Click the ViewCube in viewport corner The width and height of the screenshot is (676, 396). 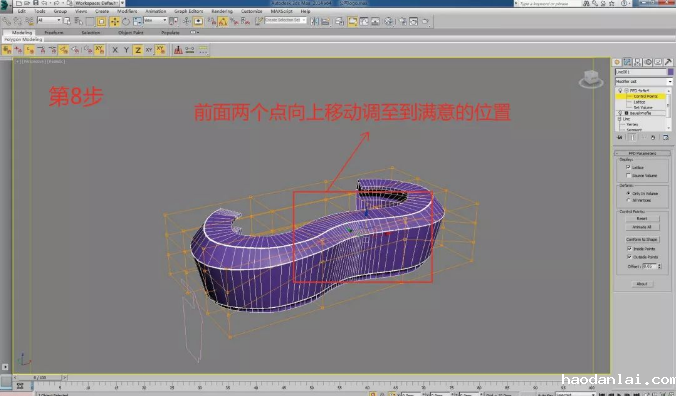coord(591,79)
